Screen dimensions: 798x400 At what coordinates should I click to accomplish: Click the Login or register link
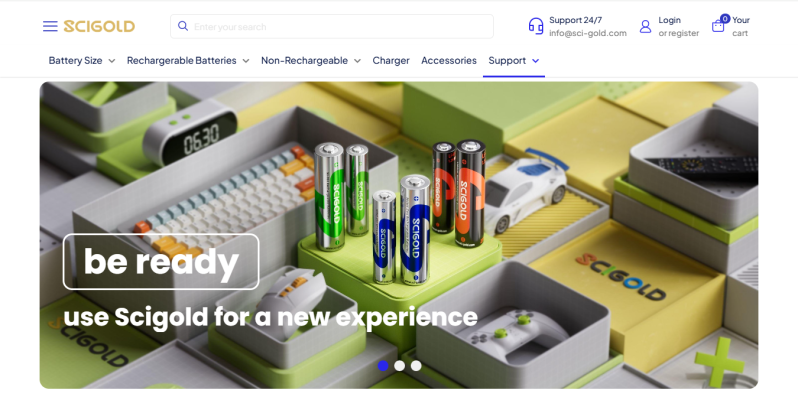[678, 26]
